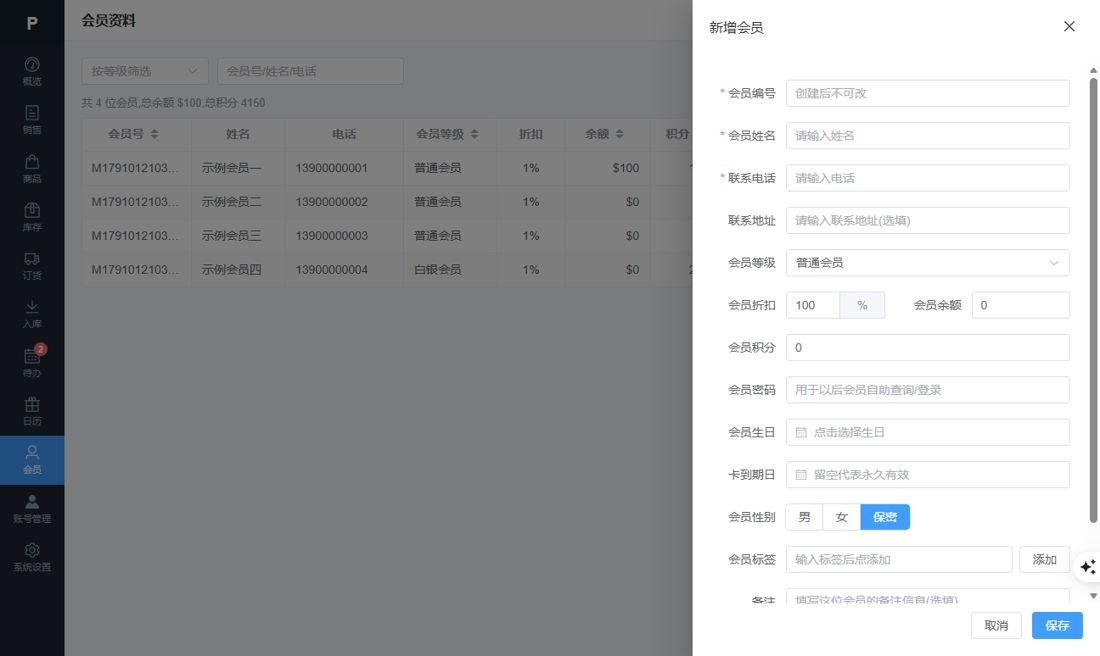Click the scrollbar down arrow in drawer
The width and height of the screenshot is (1100, 656).
point(1093,596)
